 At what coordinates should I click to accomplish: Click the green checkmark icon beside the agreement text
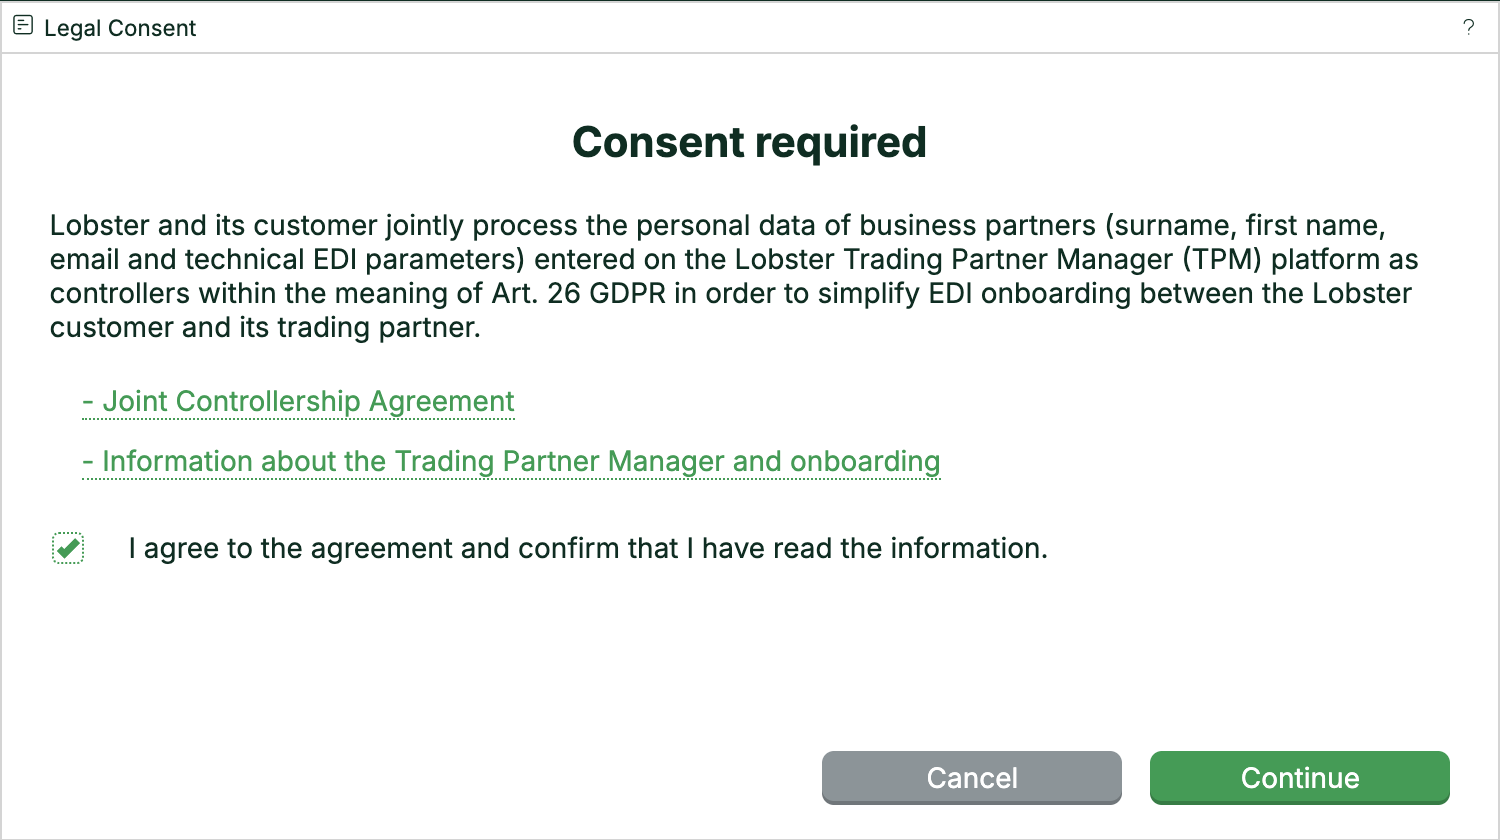[x=68, y=548]
